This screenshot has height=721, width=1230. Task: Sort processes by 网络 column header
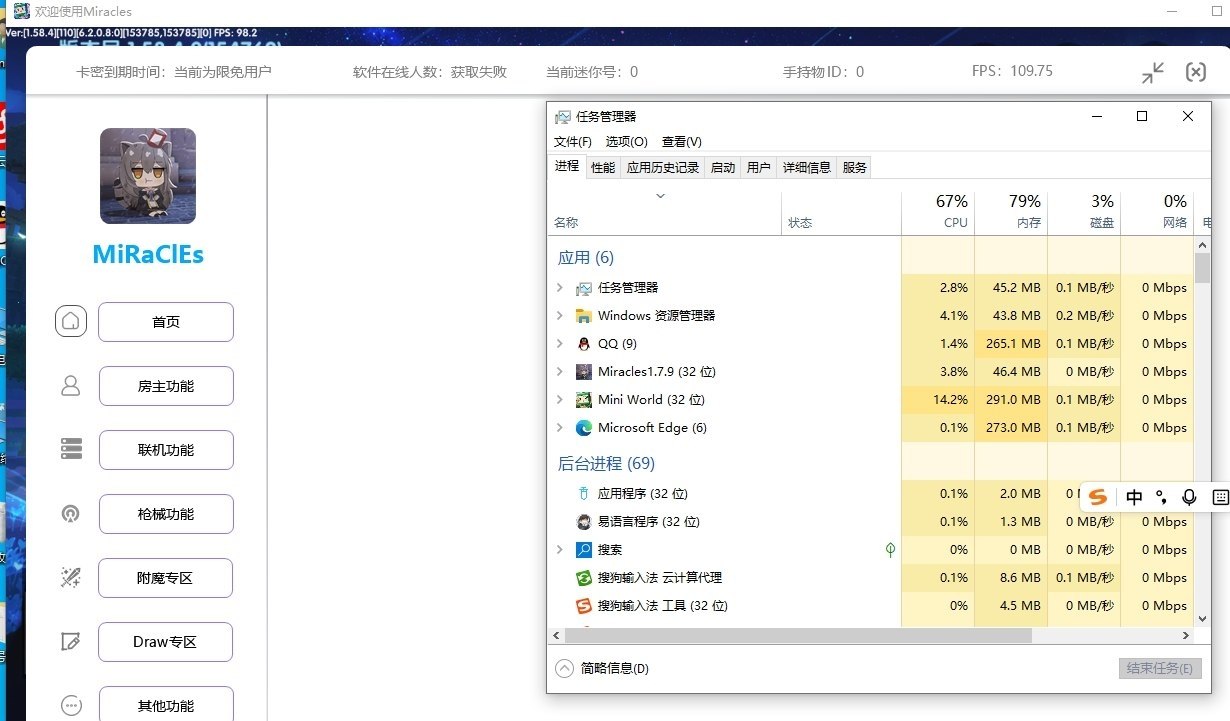(x=1157, y=212)
